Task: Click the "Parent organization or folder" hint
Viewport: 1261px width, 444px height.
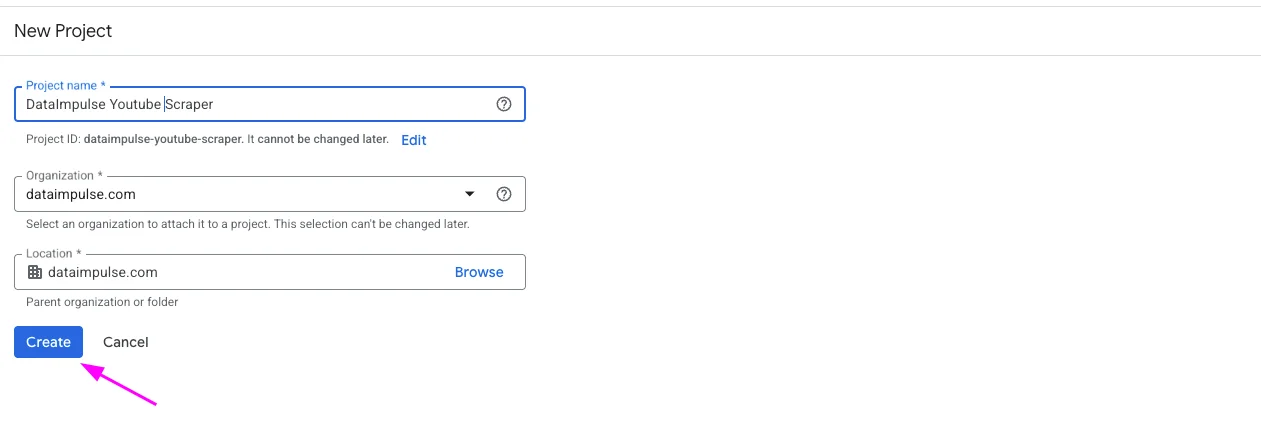Action: [102, 302]
